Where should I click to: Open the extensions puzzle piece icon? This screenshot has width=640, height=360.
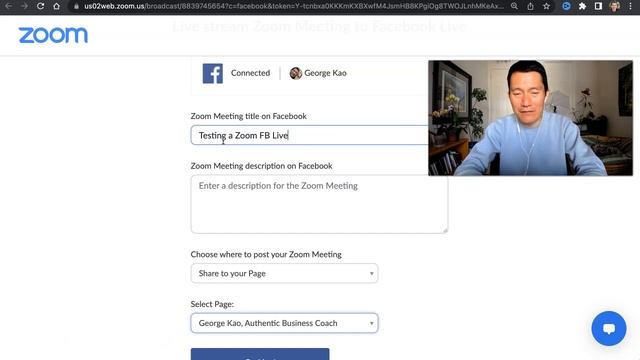582,6
